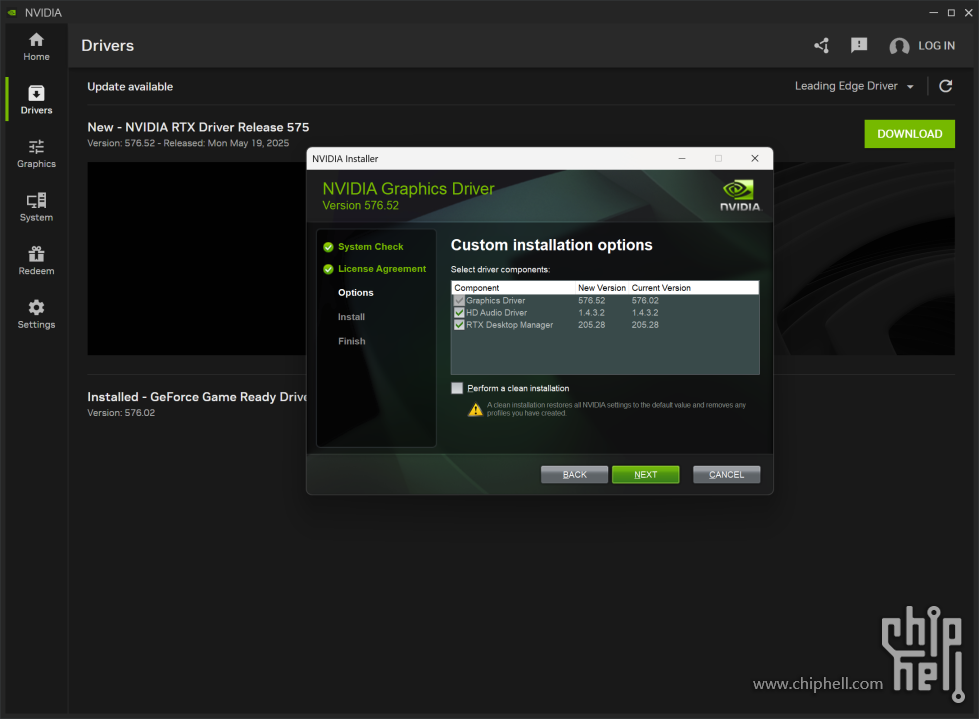
Task: Click the New Version column header
Action: pos(602,288)
